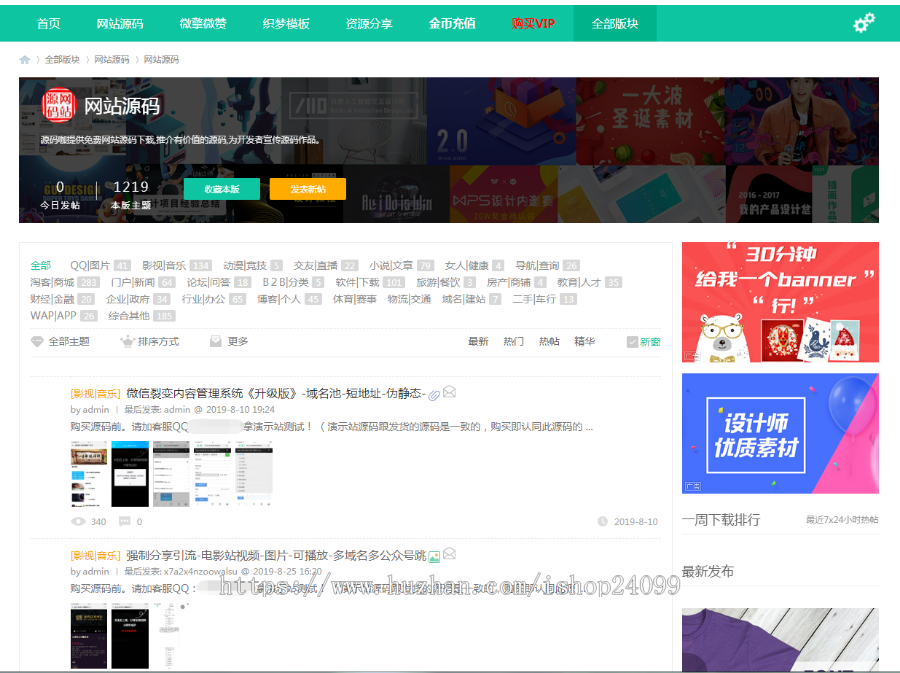The height and width of the screenshot is (673, 900).
Task: Select the 购买VIP nav item
Action: click(533, 23)
